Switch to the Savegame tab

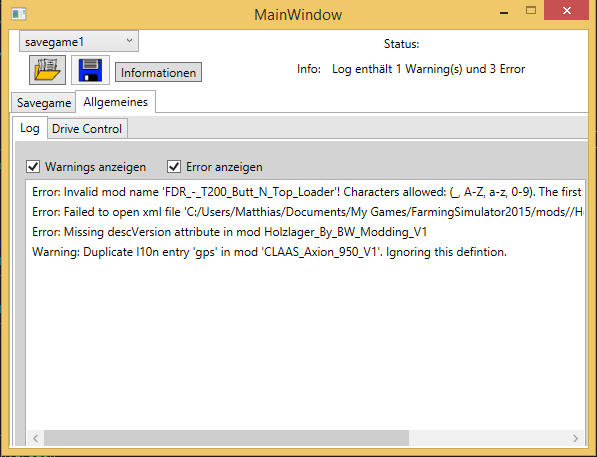44,103
